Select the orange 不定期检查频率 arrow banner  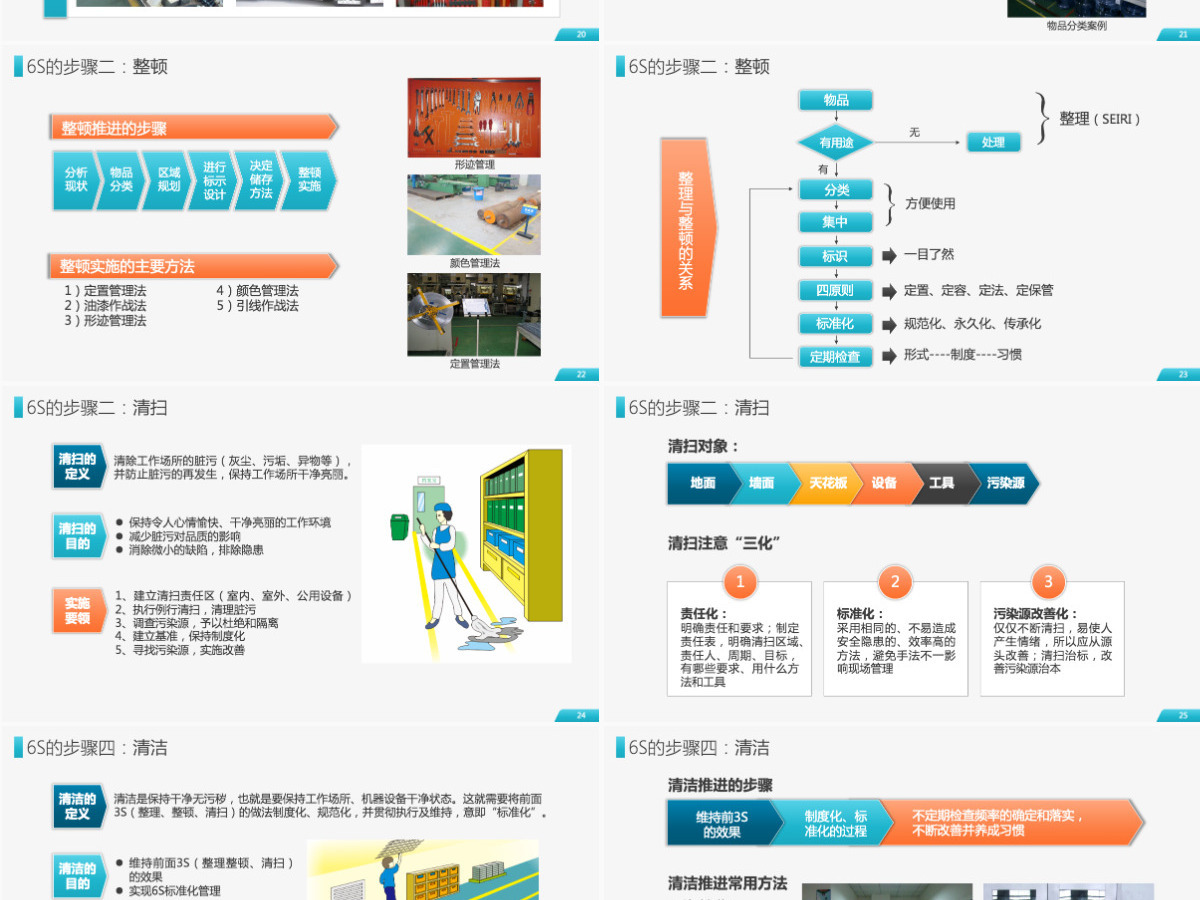coord(1010,823)
